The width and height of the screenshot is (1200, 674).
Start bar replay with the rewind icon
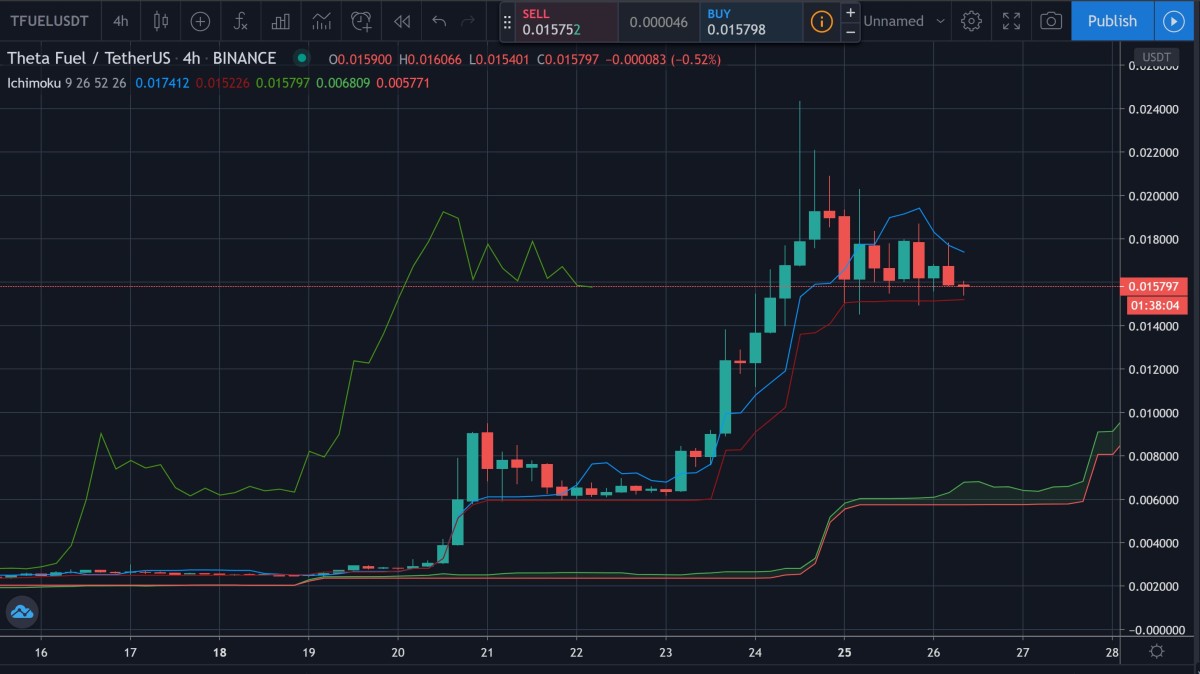tap(401, 21)
